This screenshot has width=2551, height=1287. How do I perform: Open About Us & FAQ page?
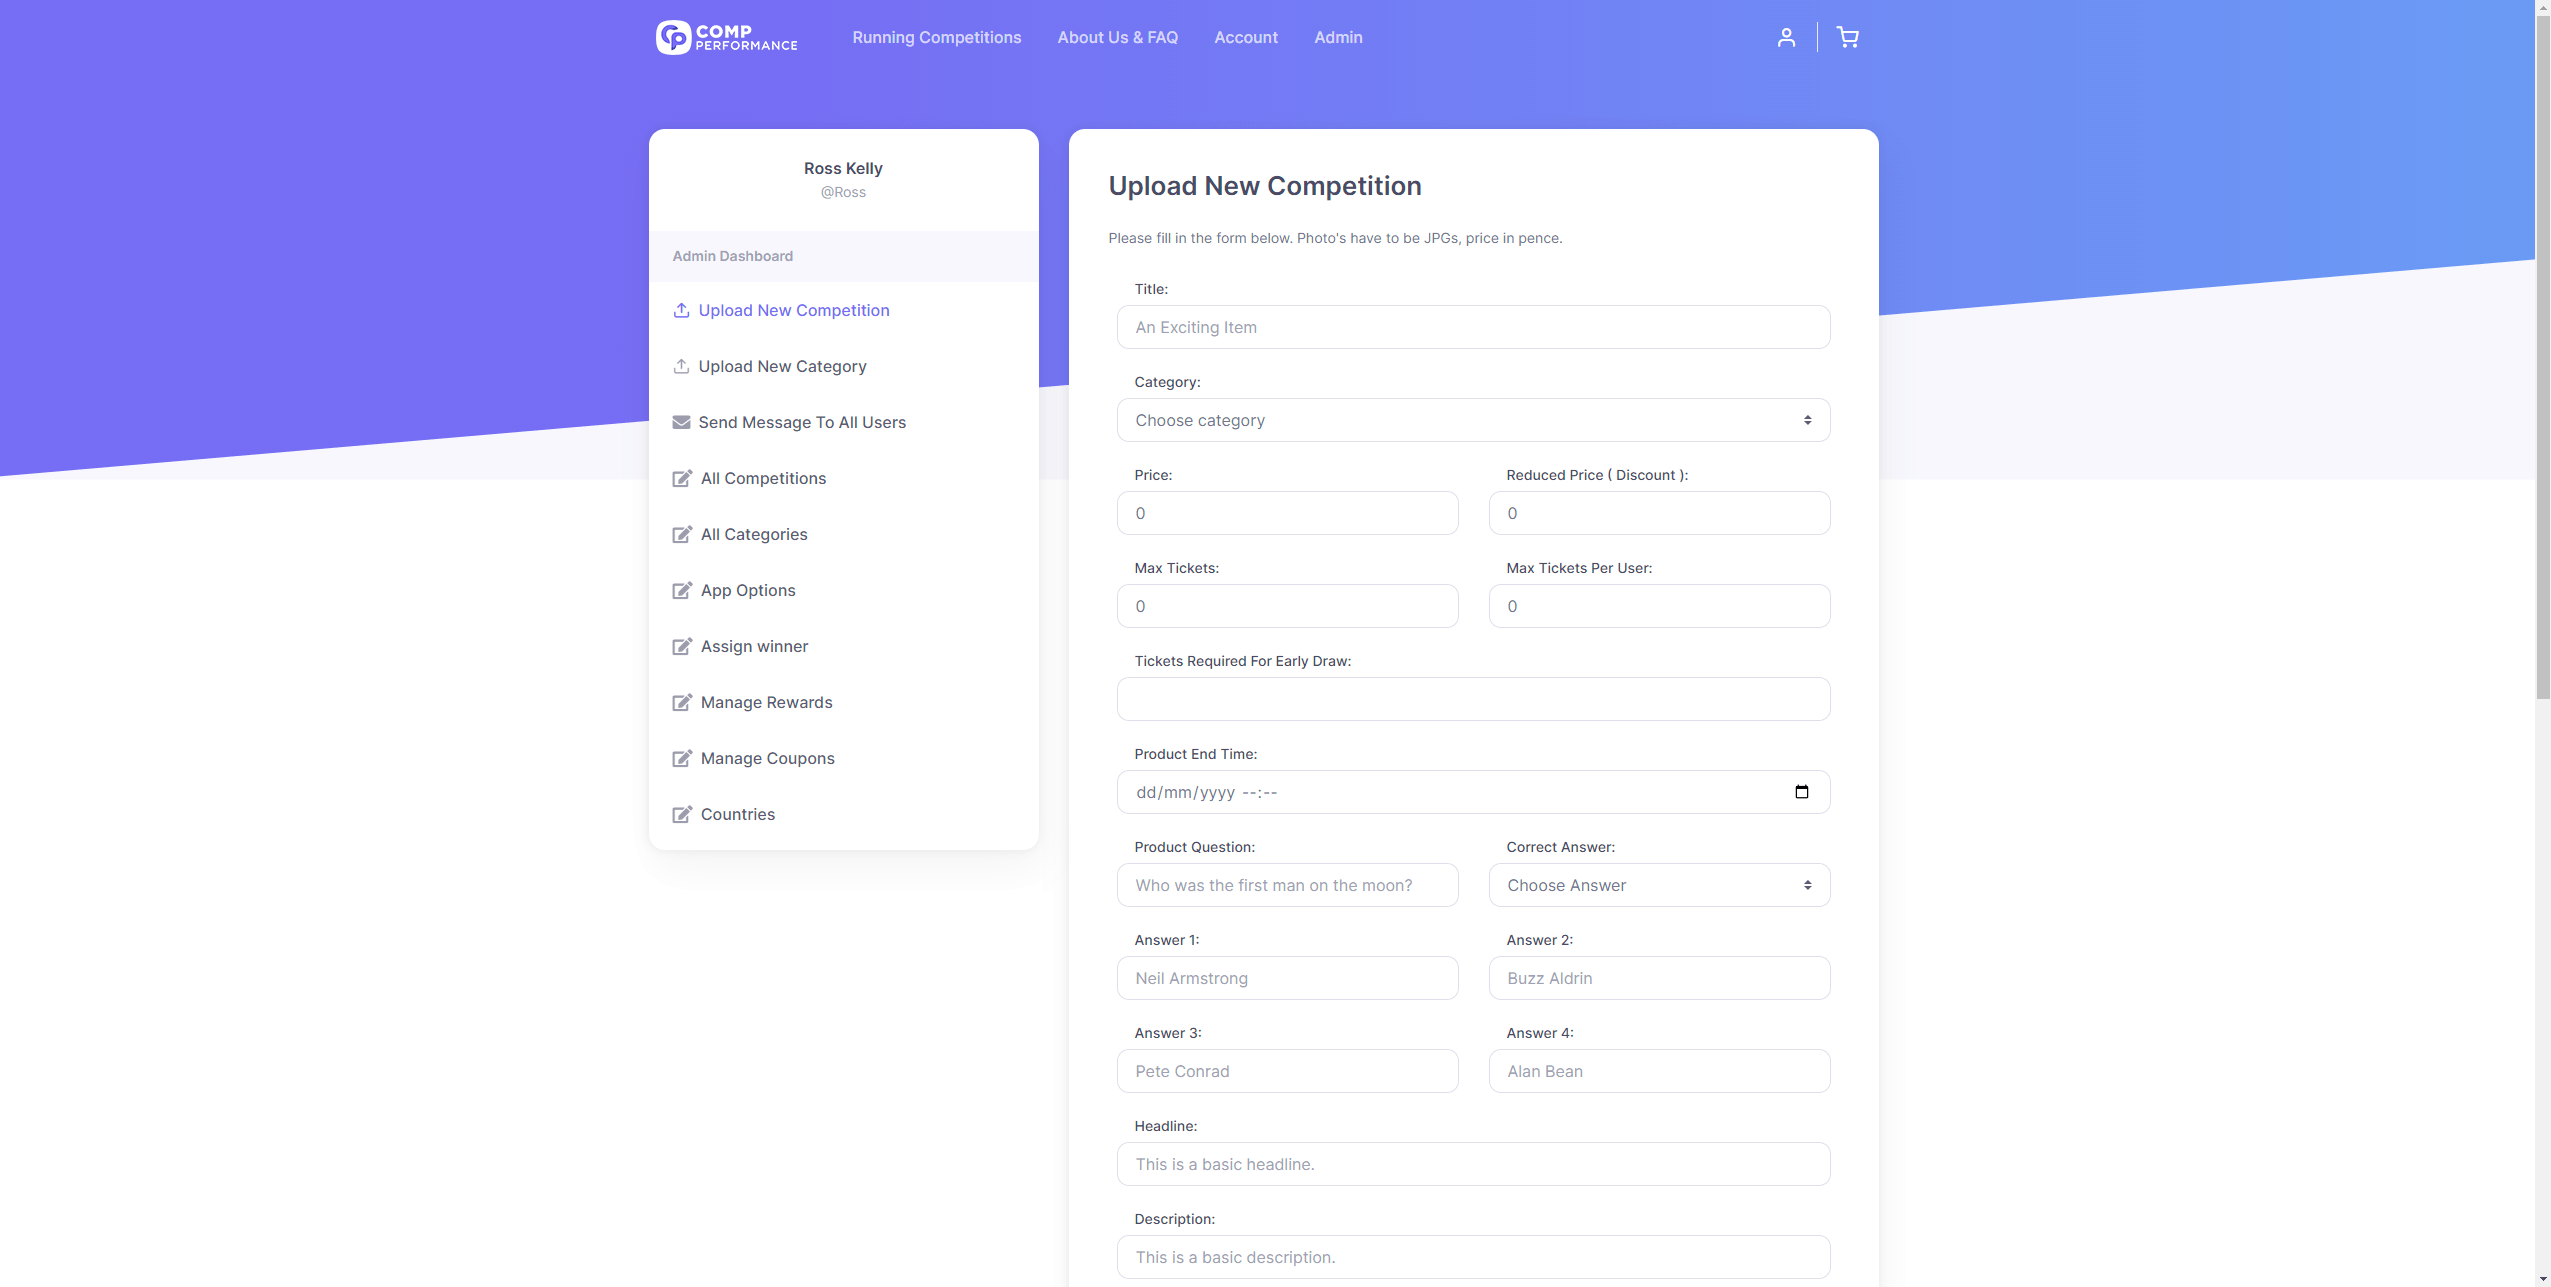(x=1117, y=37)
